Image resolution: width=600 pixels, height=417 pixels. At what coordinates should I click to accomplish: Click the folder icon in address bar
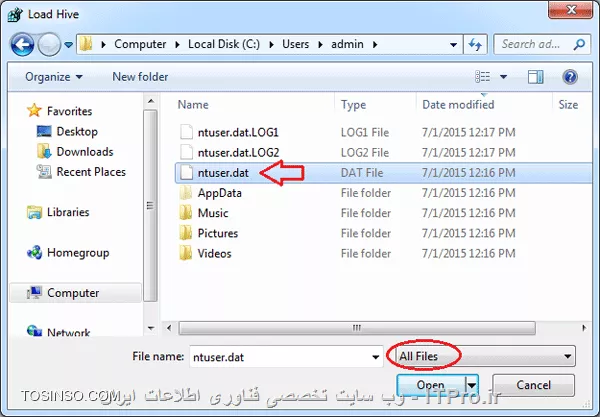[x=86, y=44]
